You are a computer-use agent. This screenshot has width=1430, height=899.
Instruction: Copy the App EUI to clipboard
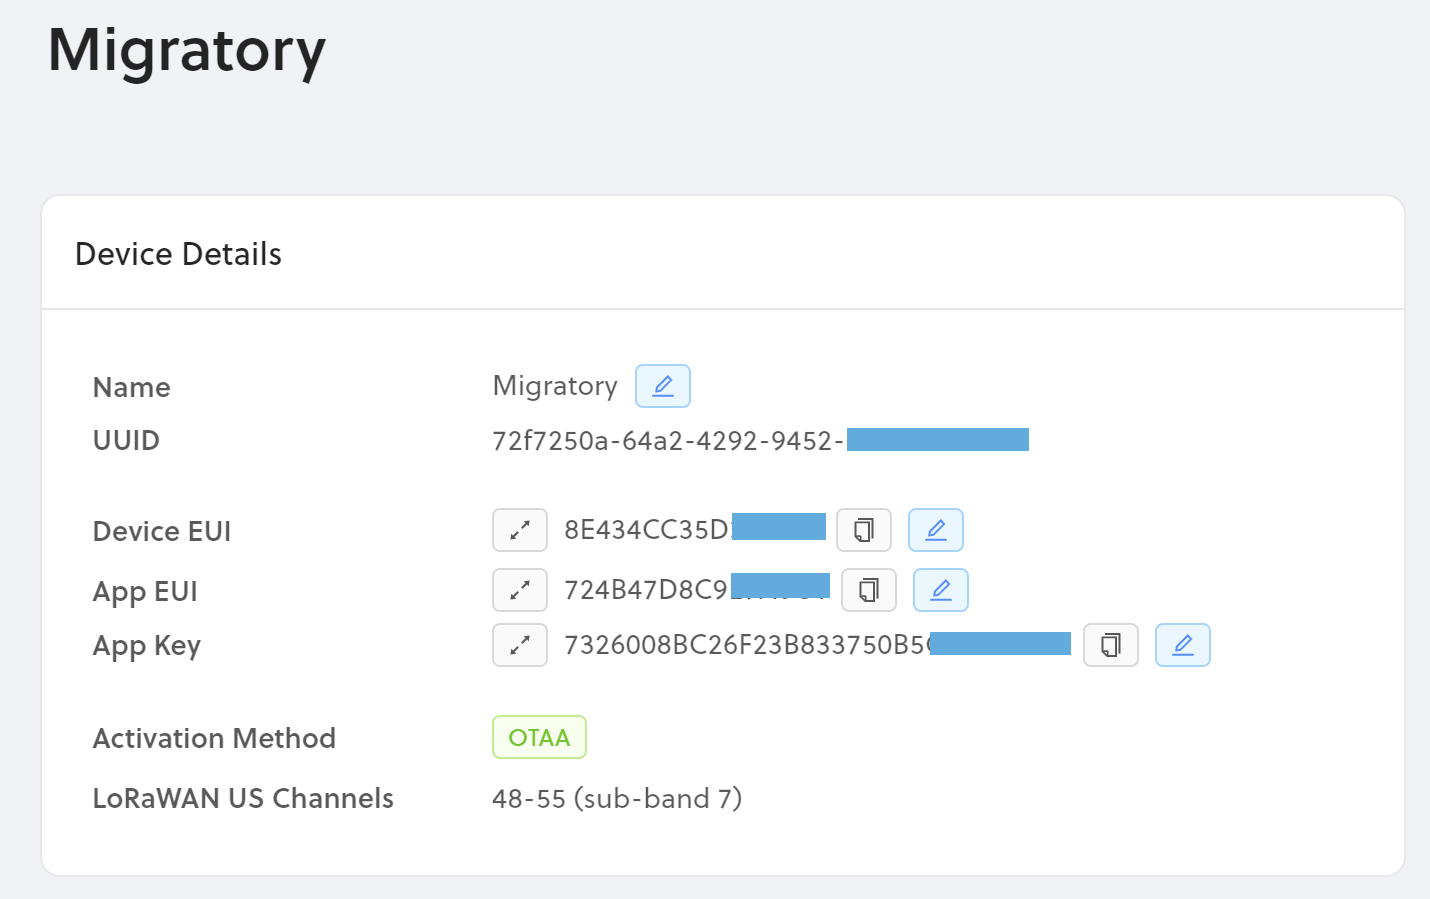pos(868,590)
